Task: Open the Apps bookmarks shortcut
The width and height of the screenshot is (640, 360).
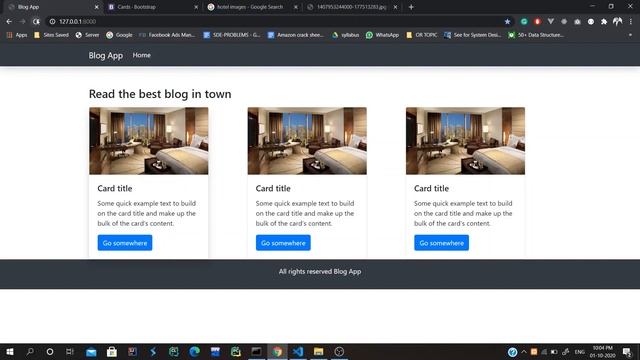Action: [17, 35]
